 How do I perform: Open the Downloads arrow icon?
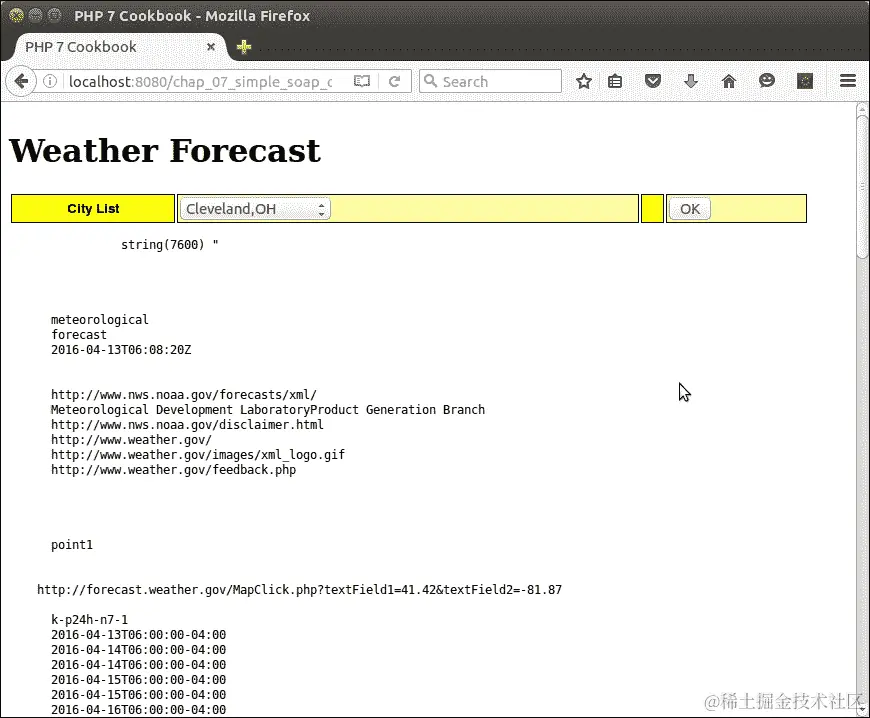[x=691, y=82]
